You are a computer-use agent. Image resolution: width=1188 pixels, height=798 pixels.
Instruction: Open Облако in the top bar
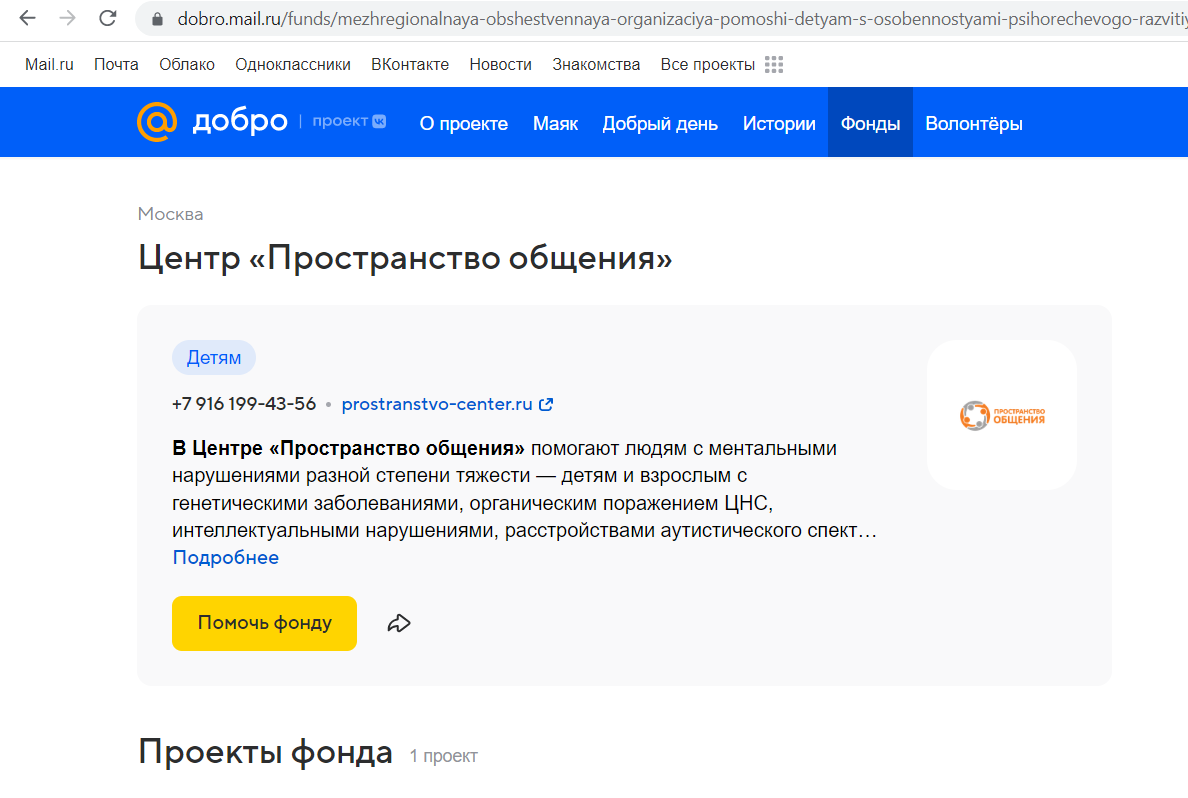[x=187, y=64]
